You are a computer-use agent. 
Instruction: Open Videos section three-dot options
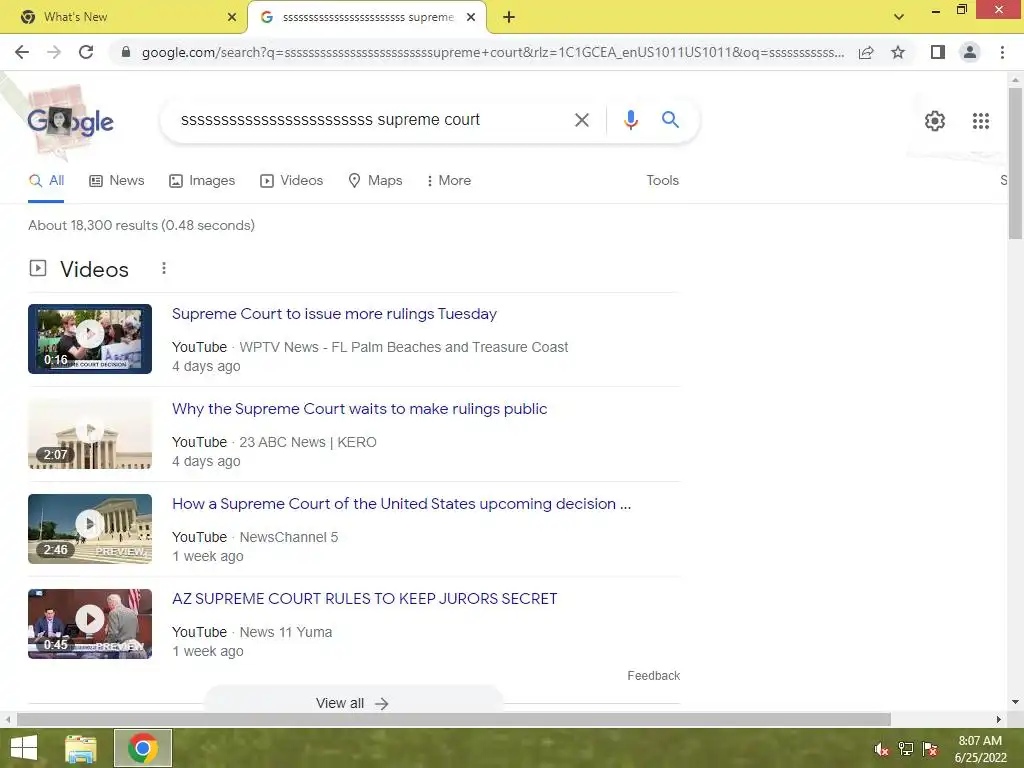point(164,268)
